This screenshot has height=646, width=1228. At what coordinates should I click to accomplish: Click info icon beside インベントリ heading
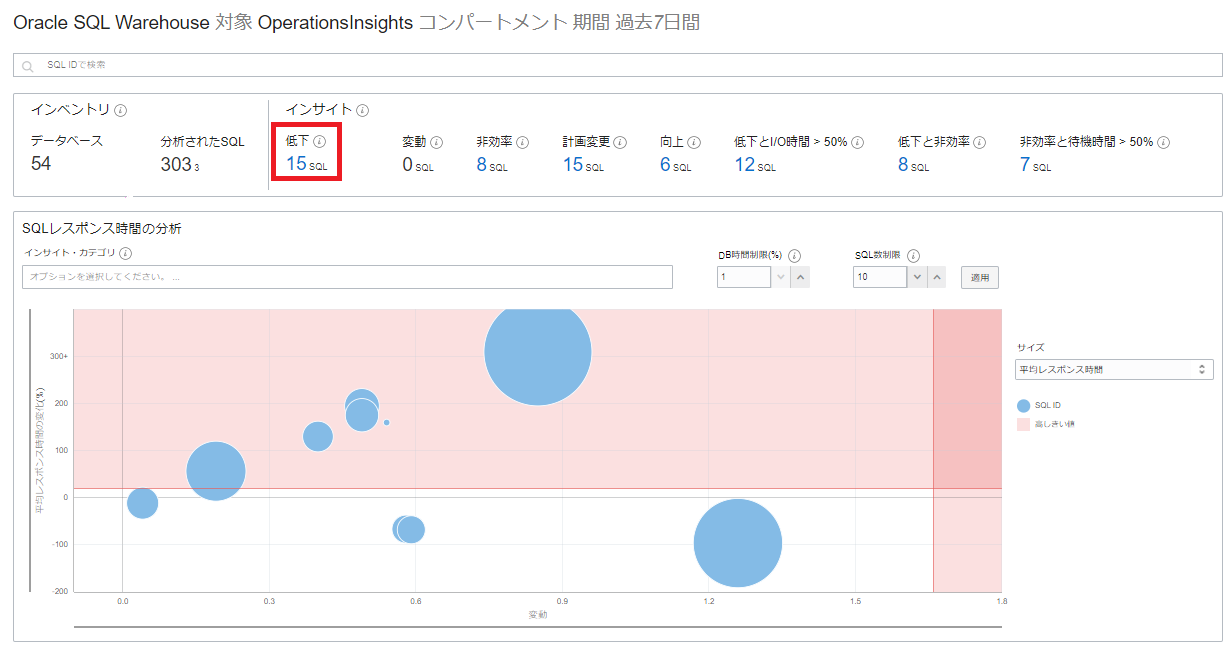click(120, 110)
